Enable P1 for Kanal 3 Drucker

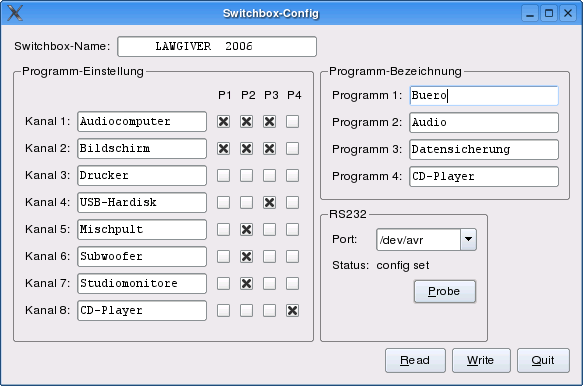click(x=223, y=176)
